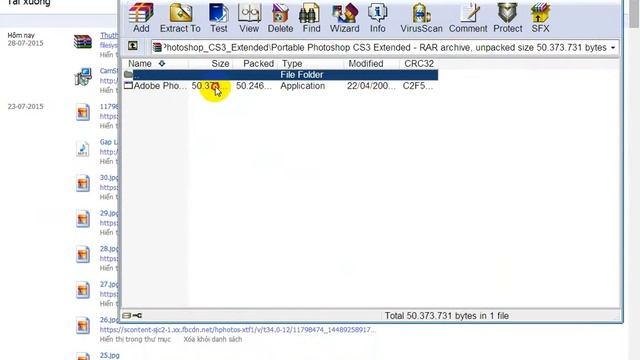Select the Adobe Pho... application file
Viewport: 640px width, 360px height.
point(156,86)
